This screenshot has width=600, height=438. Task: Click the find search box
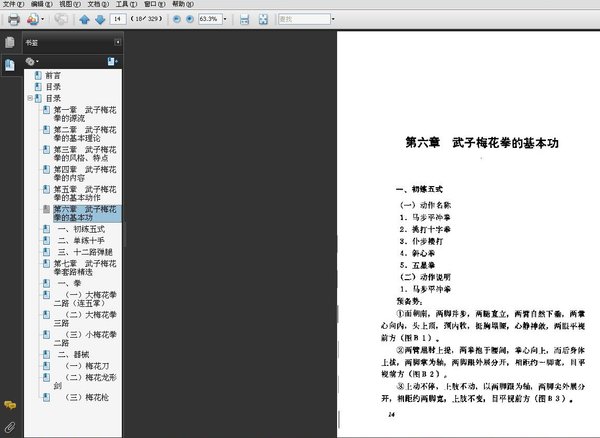pos(304,19)
